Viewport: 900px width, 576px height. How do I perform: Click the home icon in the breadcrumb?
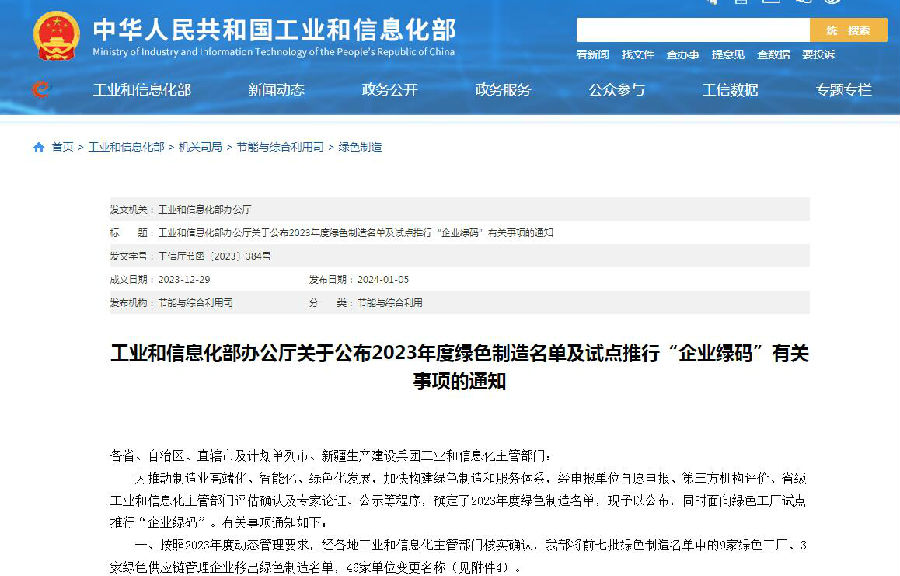[38, 146]
